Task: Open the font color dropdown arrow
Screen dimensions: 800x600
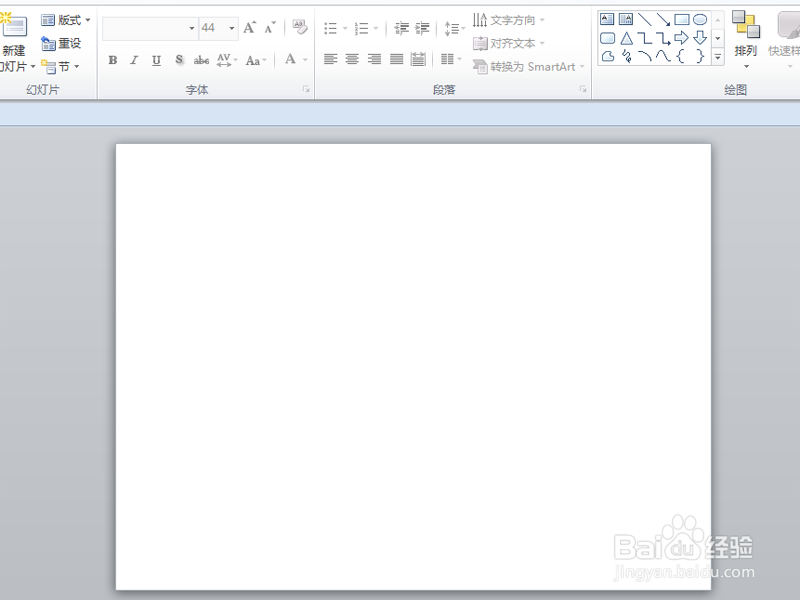Action: click(305, 60)
